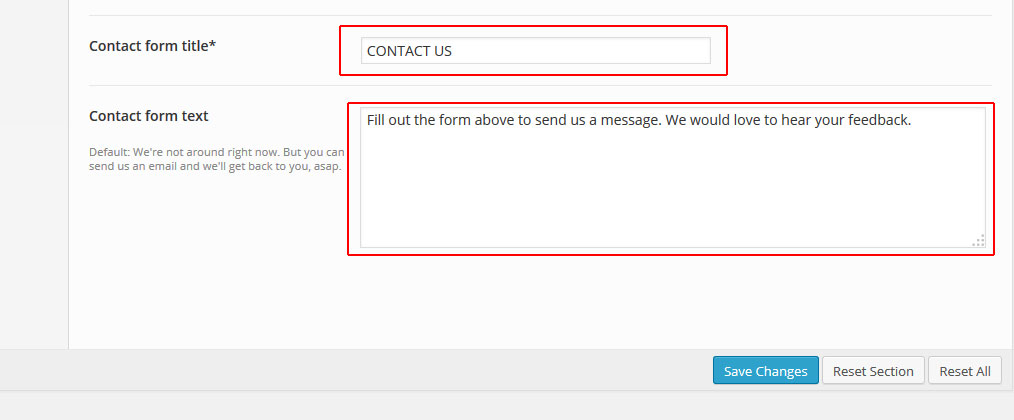Focus the Contact form title input
The image size is (1014, 420).
click(535, 51)
